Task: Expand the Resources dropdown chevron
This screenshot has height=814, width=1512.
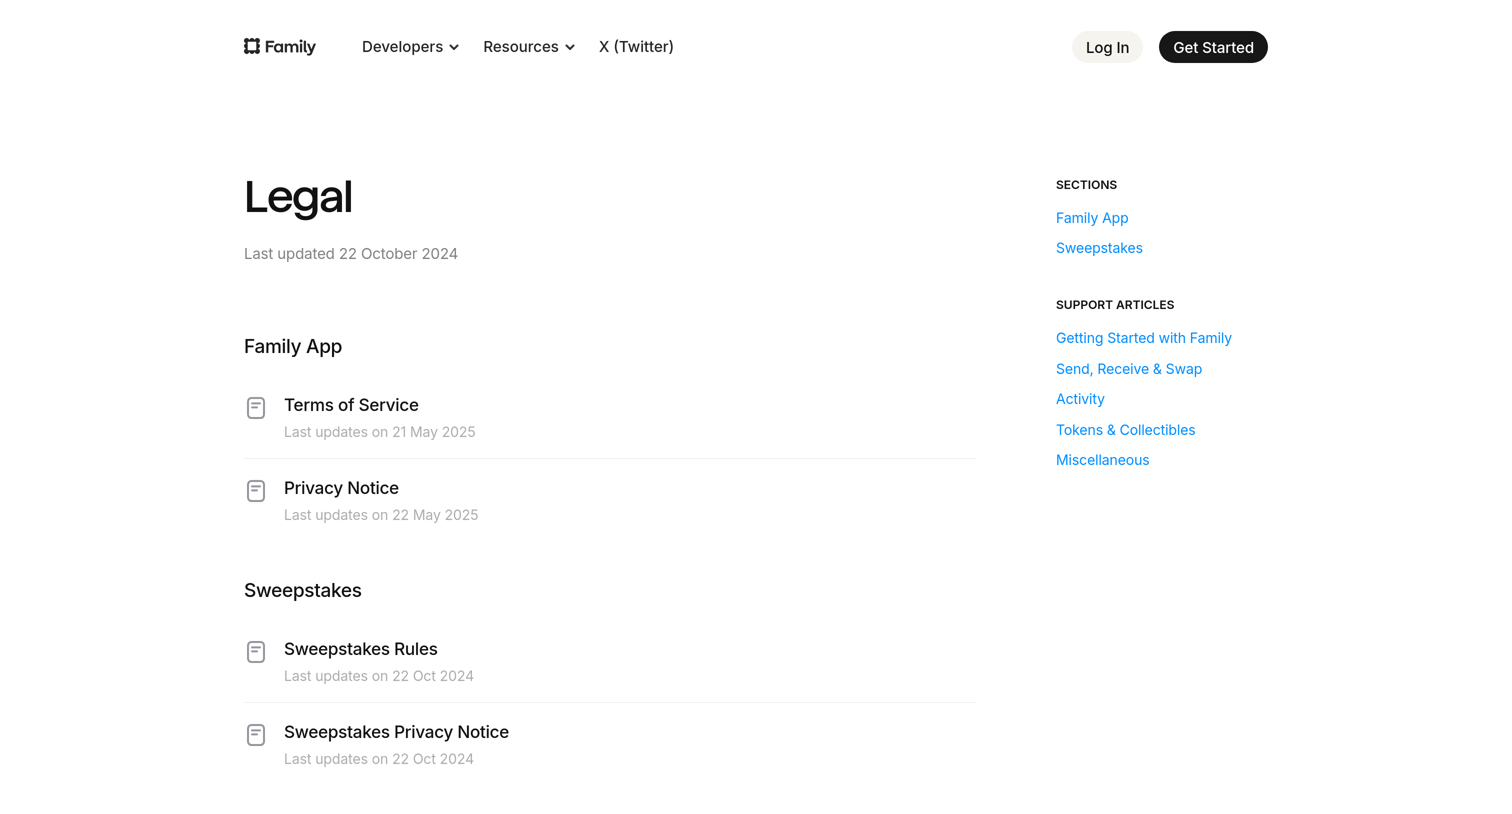Action: (570, 48)
